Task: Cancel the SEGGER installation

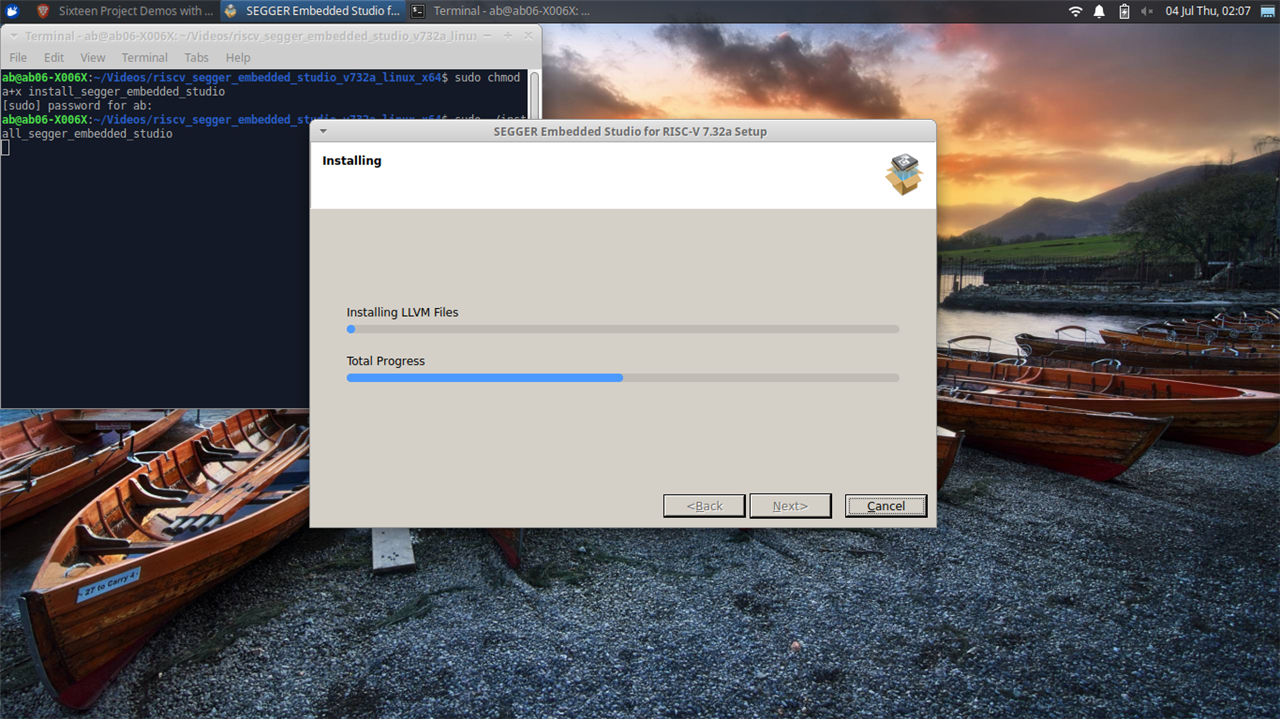Action: click(x=886, y=506)
